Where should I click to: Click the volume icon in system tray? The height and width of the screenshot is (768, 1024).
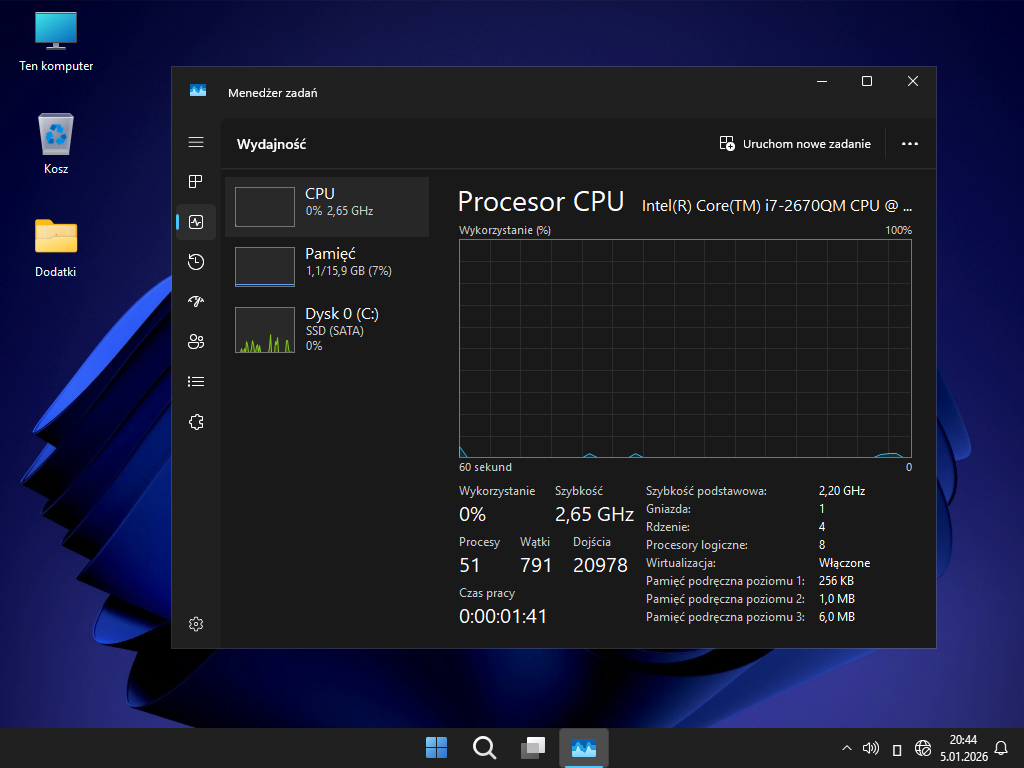point(871,748)
